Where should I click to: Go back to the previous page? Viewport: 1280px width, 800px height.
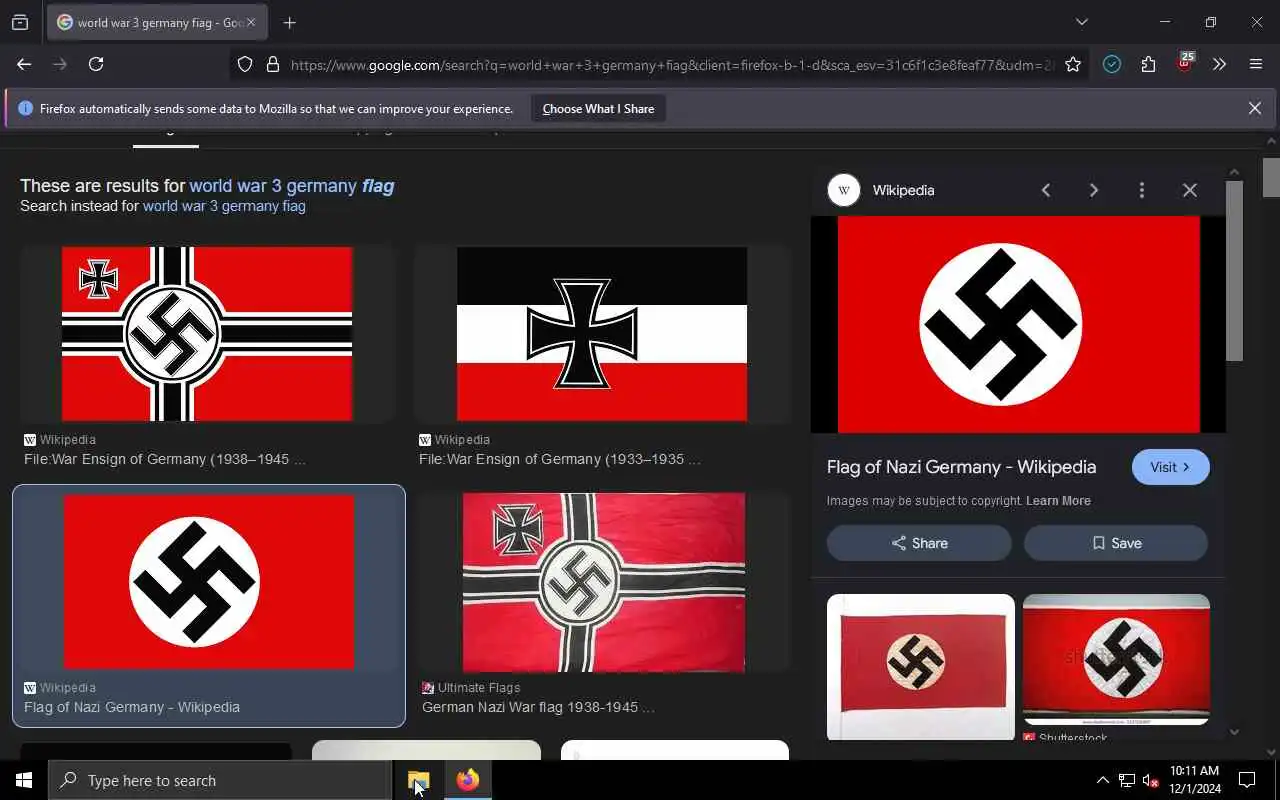pos(24,64)
